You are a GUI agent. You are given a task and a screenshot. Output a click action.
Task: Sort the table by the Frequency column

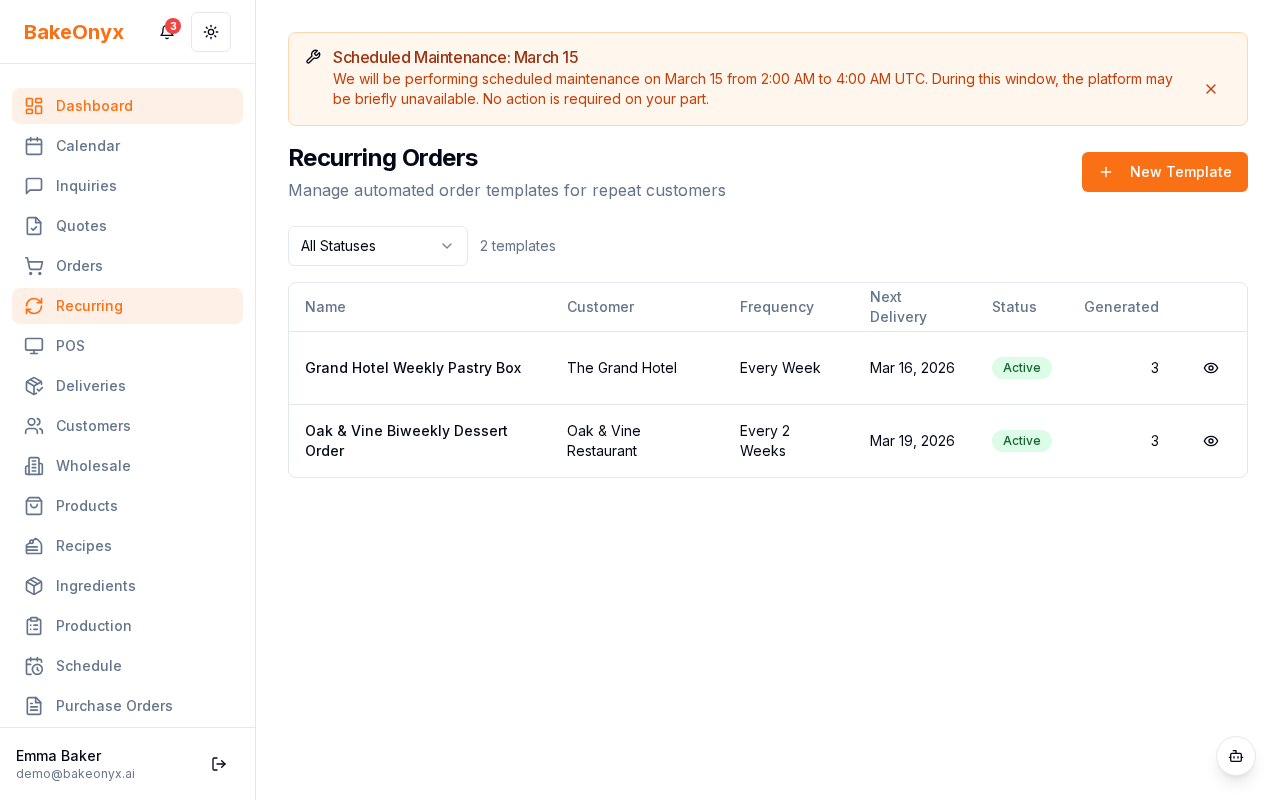click(x=777, y=307)
